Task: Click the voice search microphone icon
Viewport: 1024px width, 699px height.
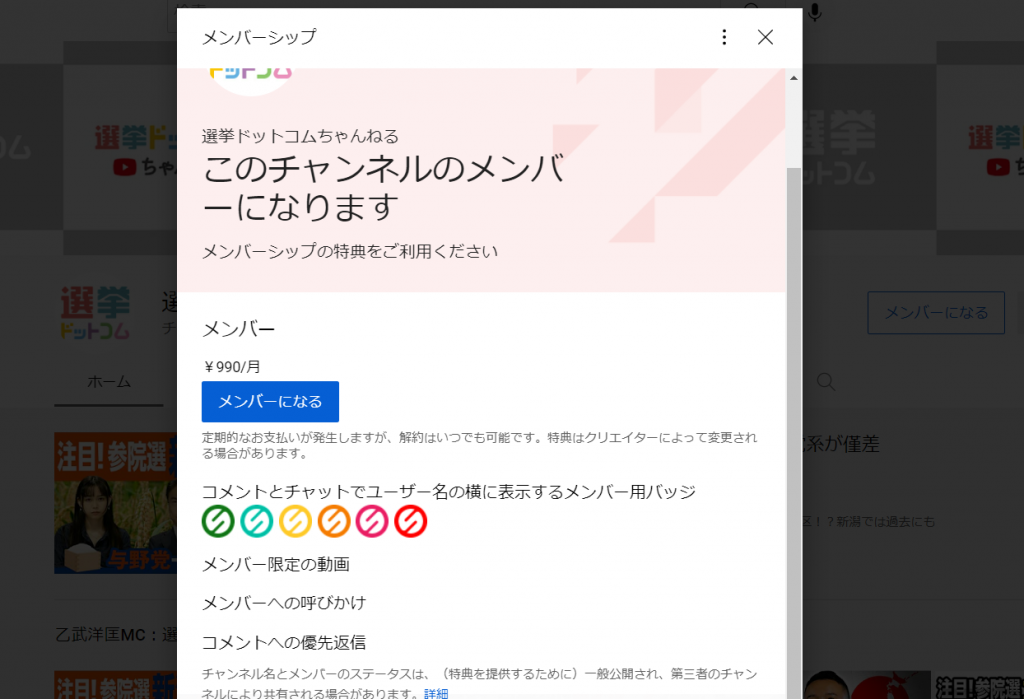Action: (815, 12)
